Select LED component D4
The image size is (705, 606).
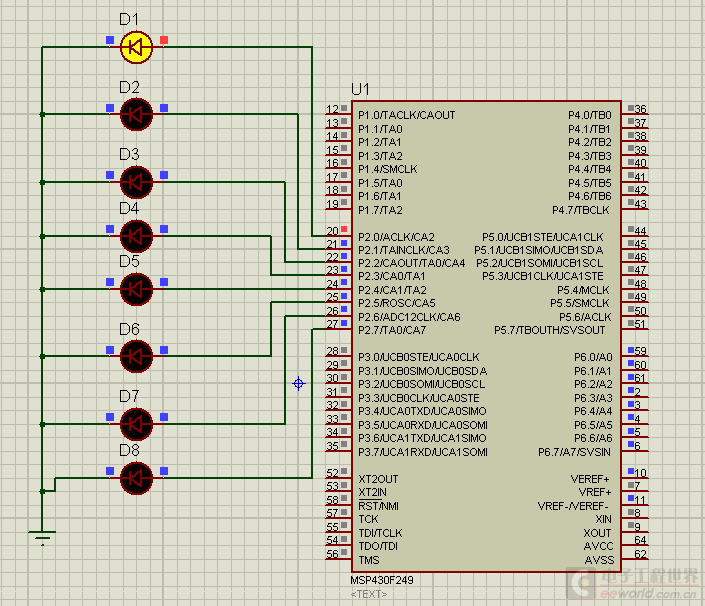click(x=136, y=236)
